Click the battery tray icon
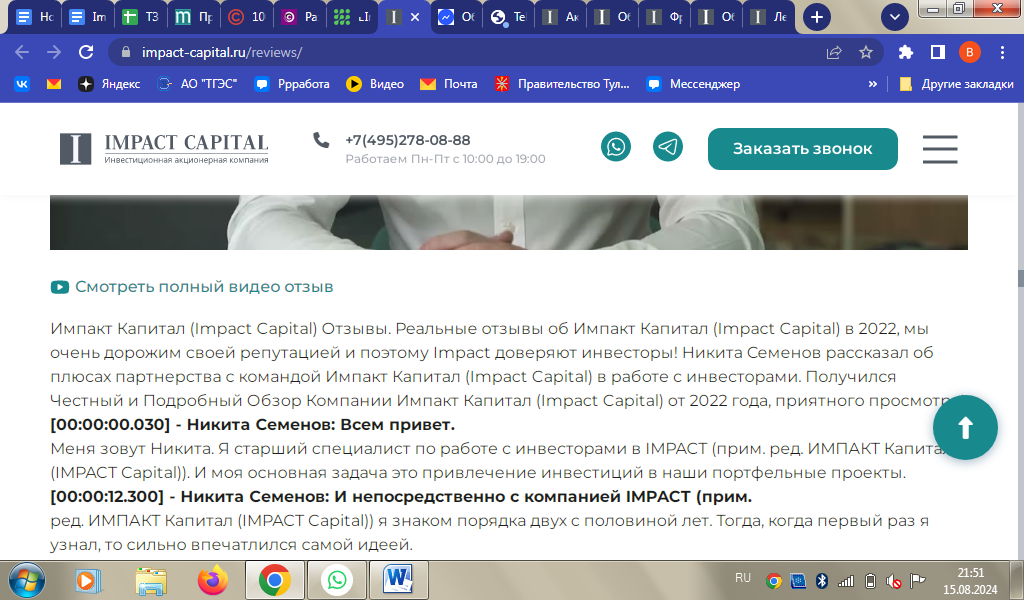The height and width of the screenshot is (600, 1024). (x=870, y=580)
